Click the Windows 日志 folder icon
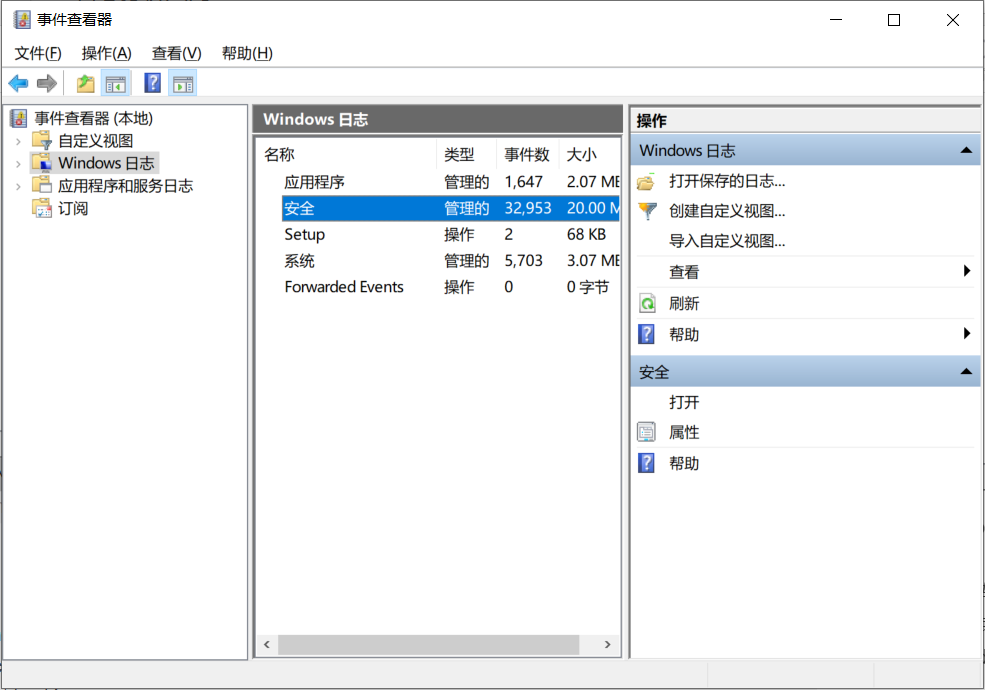 42,163
